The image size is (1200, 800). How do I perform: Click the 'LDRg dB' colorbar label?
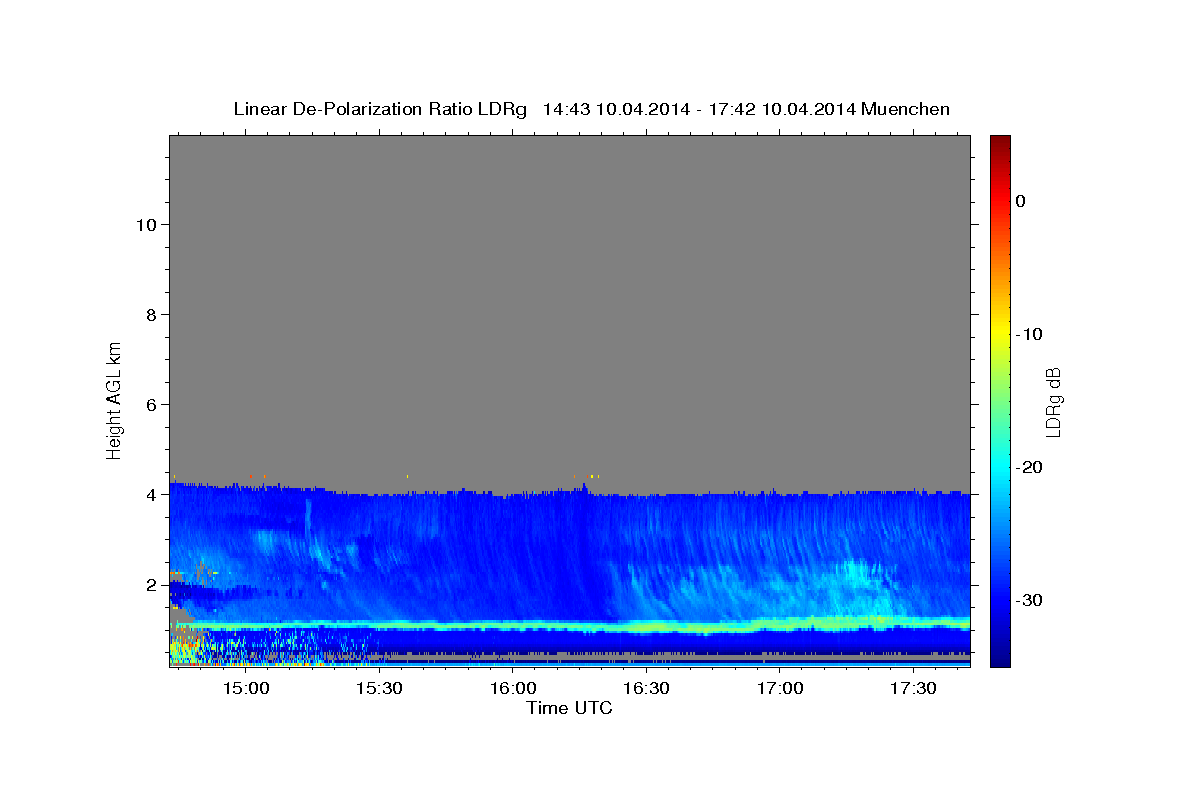click(1053, 401)
